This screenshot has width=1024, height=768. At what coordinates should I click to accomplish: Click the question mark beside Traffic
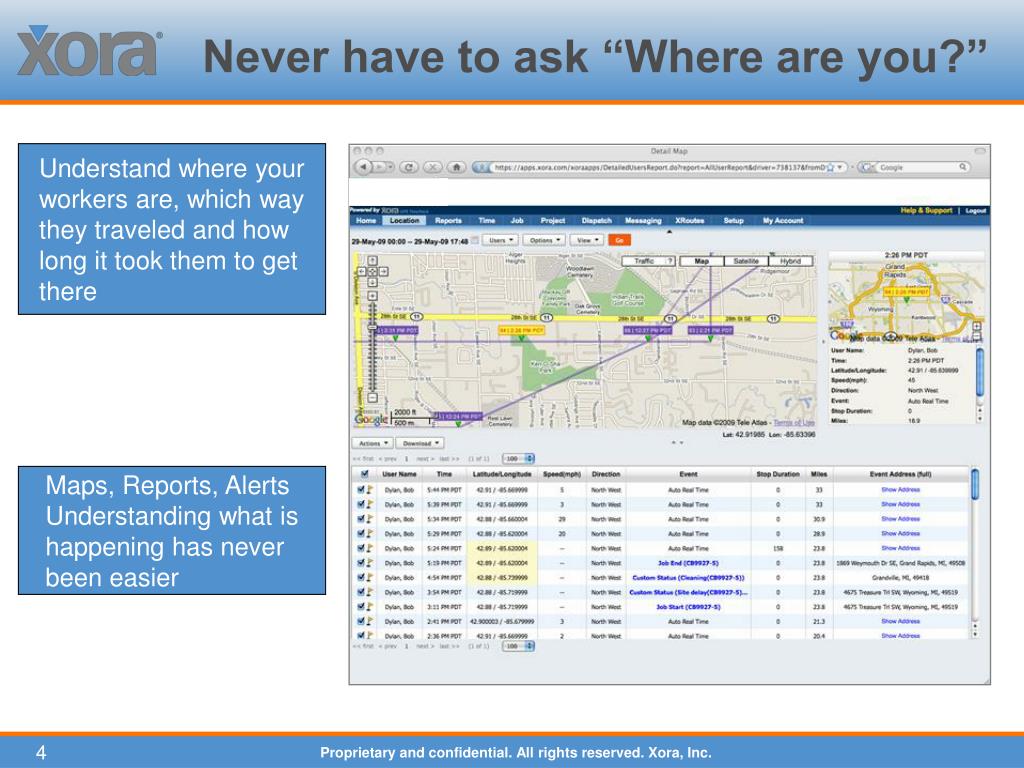pyautogui.click(x=669, y=261)
